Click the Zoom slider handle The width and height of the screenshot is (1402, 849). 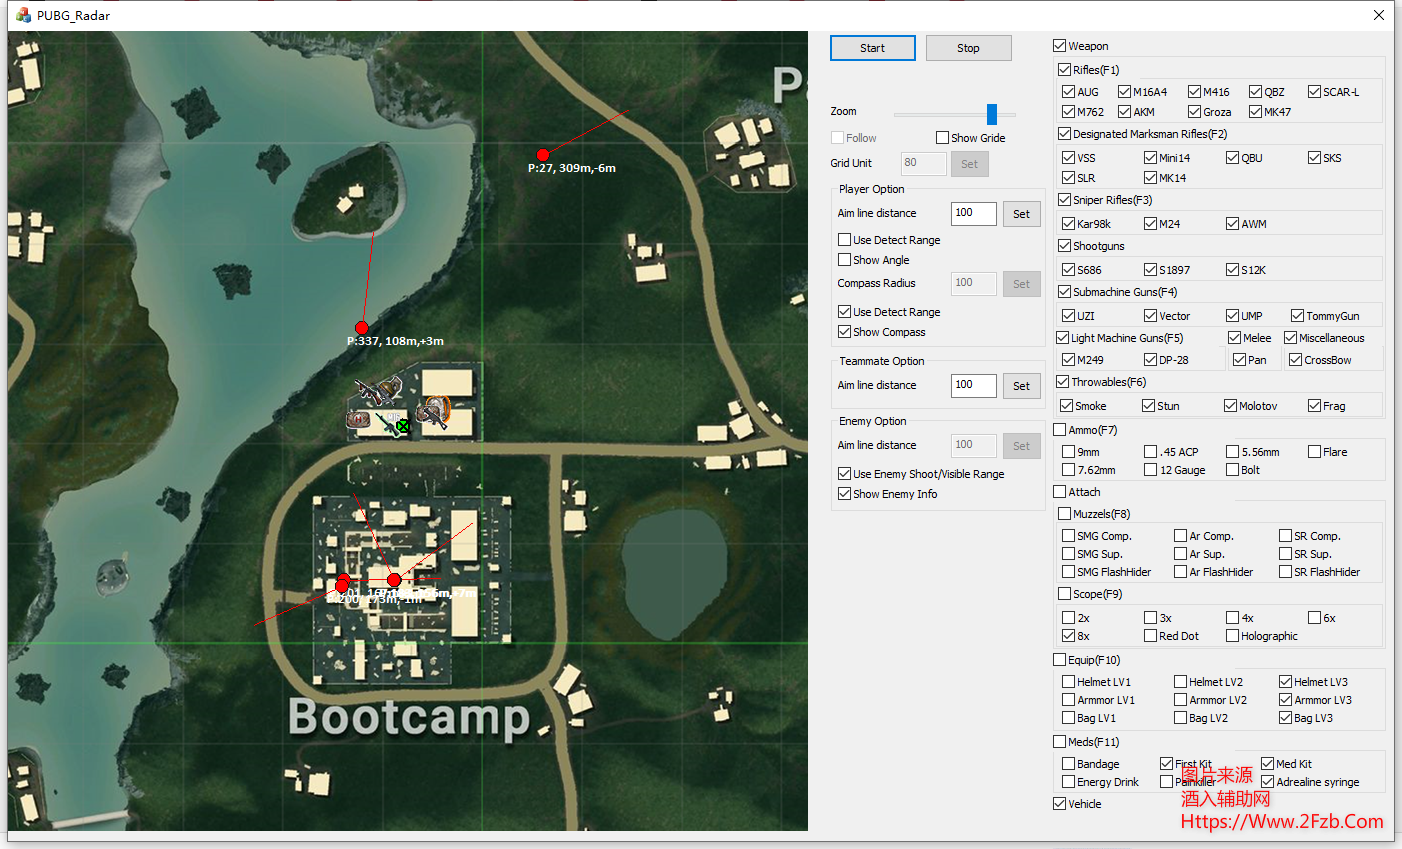point(991,114)
